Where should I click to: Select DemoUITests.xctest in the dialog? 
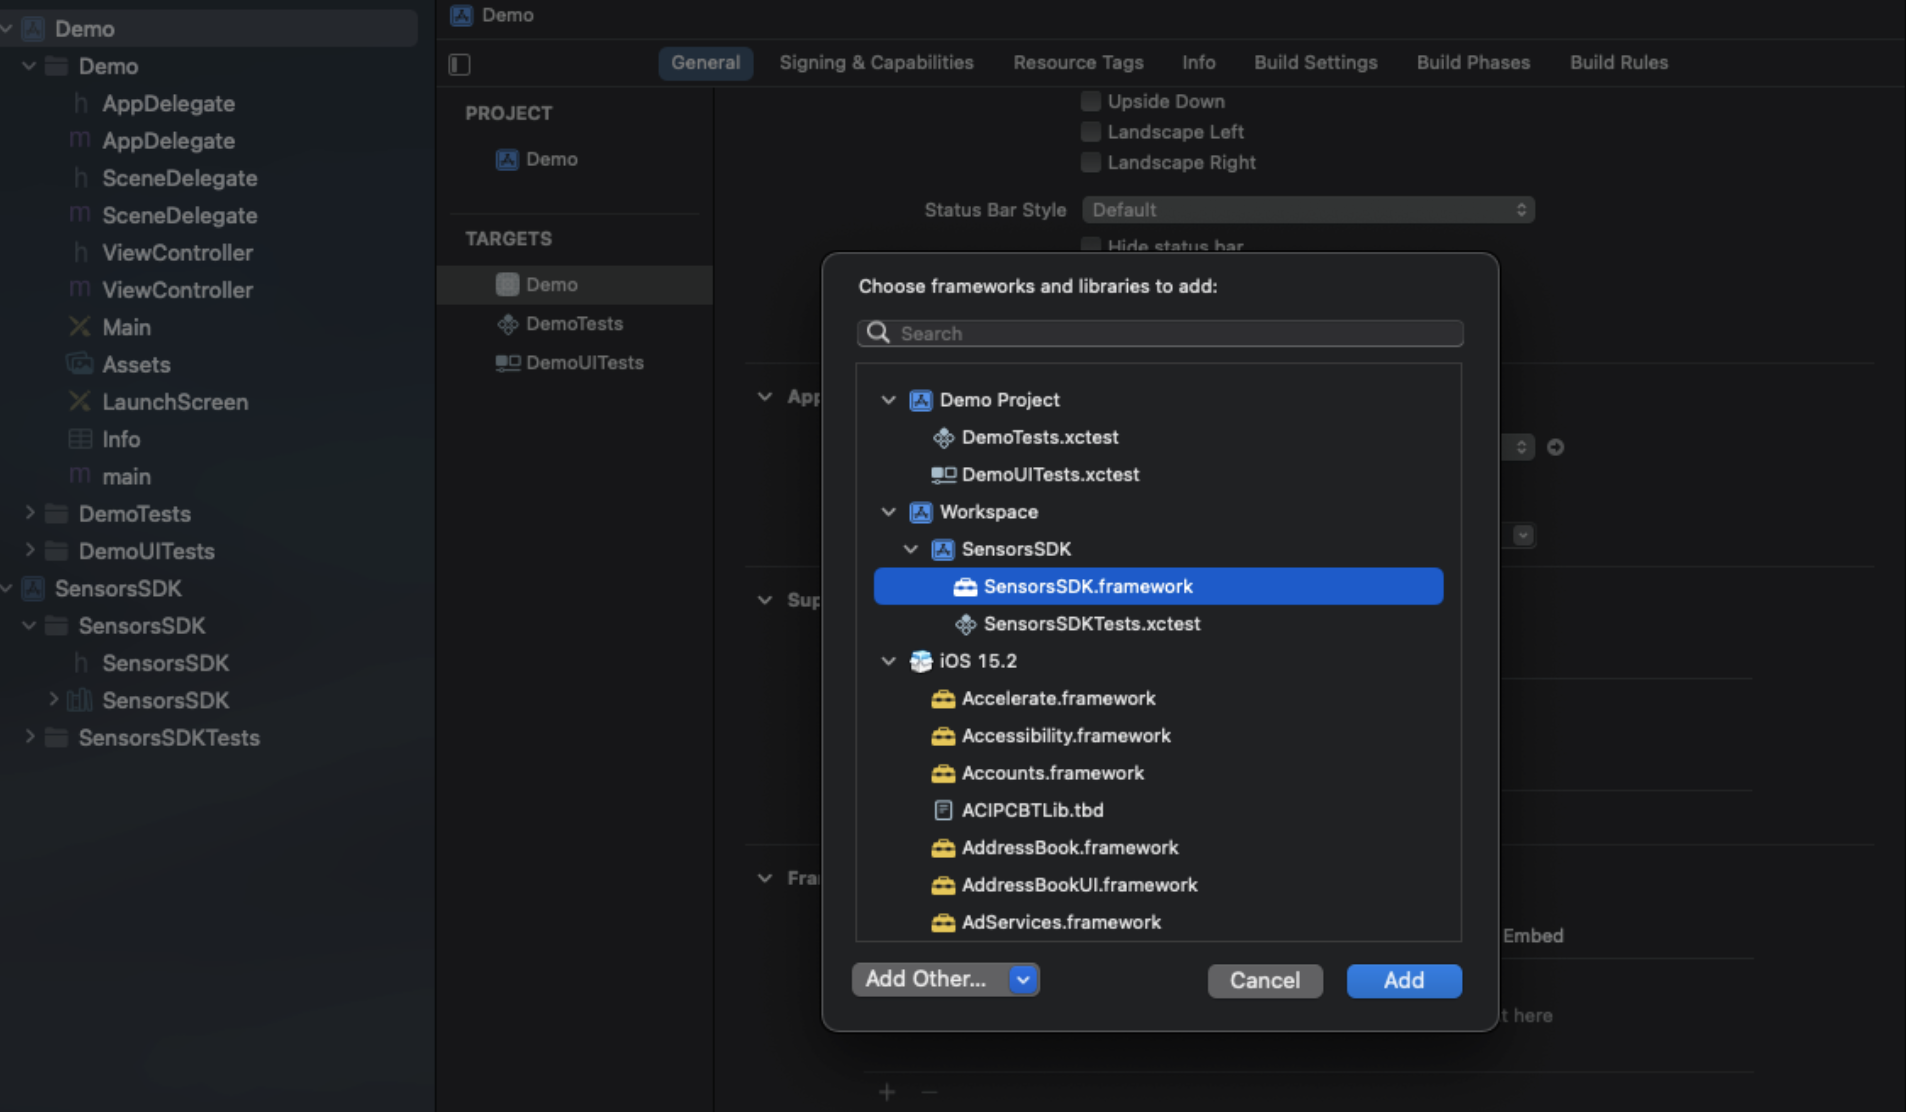[1050, 474]
